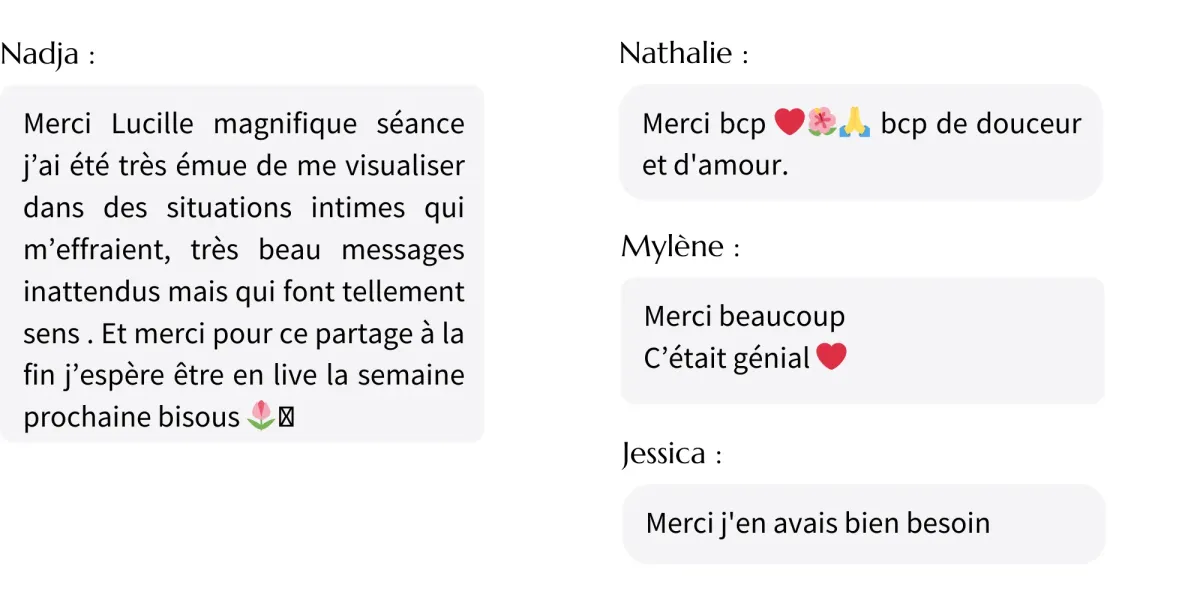Viewport: 1200px width, 600px height.
Task: Click "magnifique séance" in Nadja's testimonial
Action: click(x=339, y=124)
